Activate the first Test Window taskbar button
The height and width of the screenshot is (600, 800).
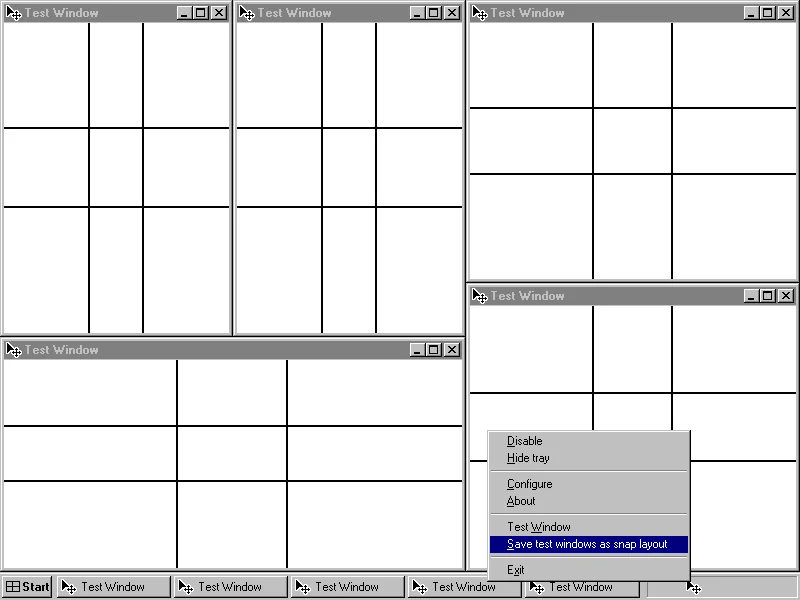[114, 587]
